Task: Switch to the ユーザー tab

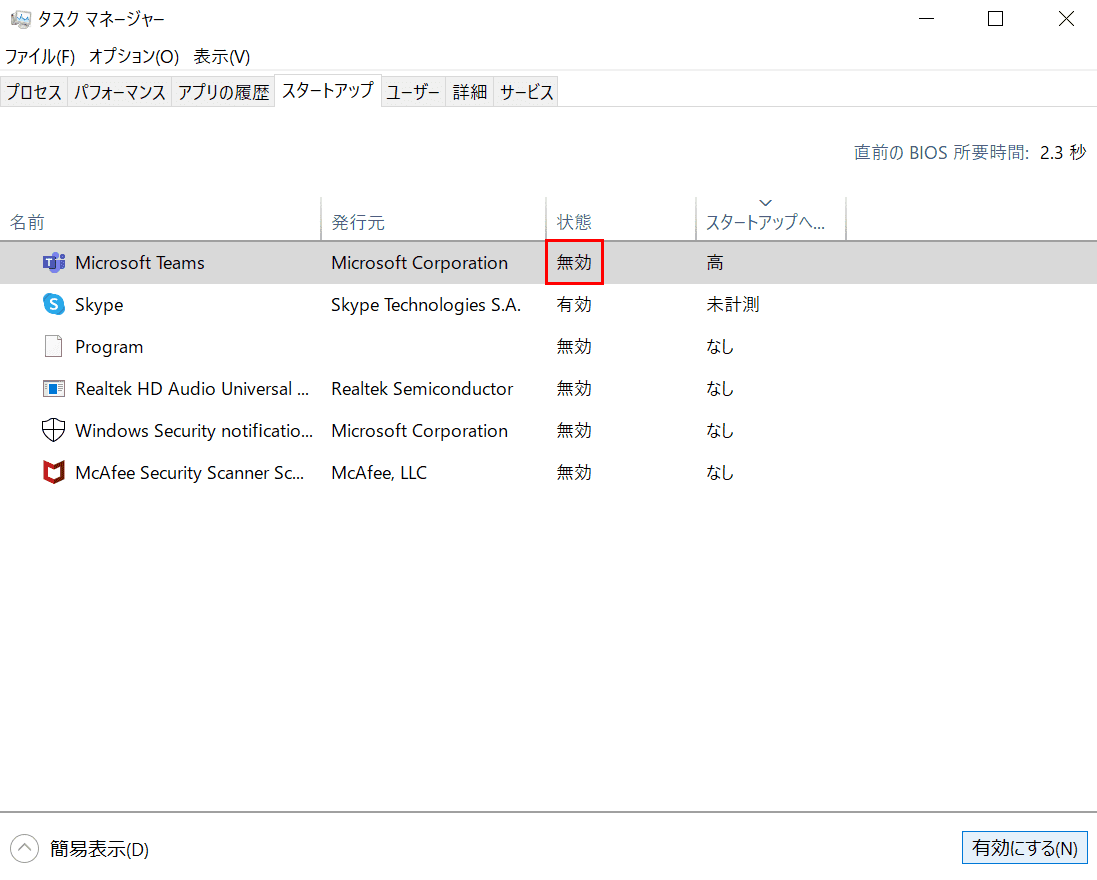Action: pyautogui.click(x=413, y=92)
